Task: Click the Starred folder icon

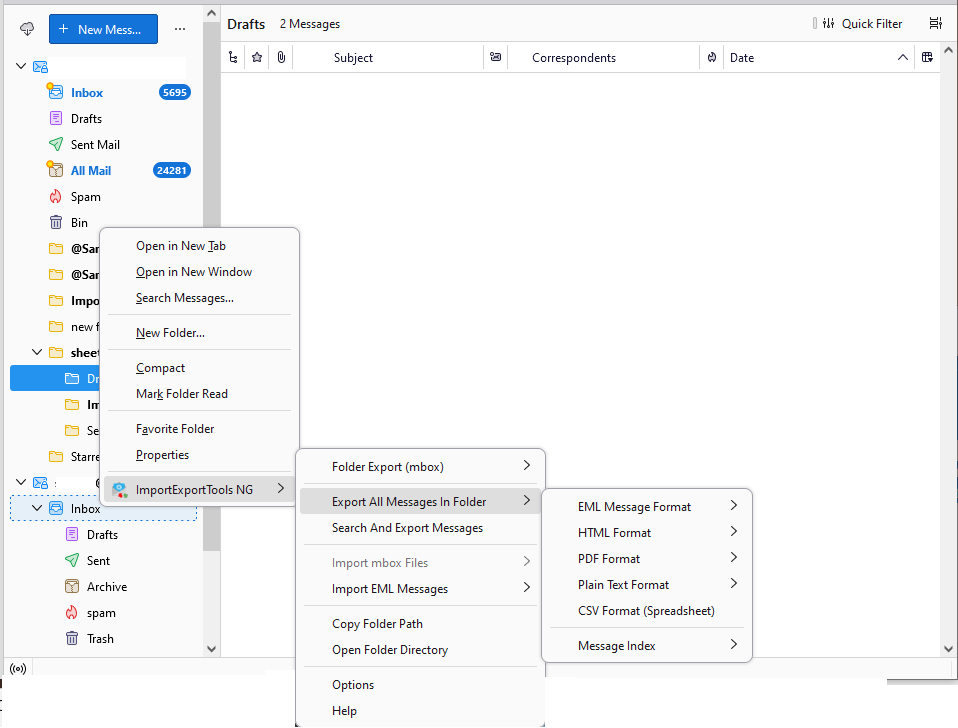Action: tap(56, 457)
